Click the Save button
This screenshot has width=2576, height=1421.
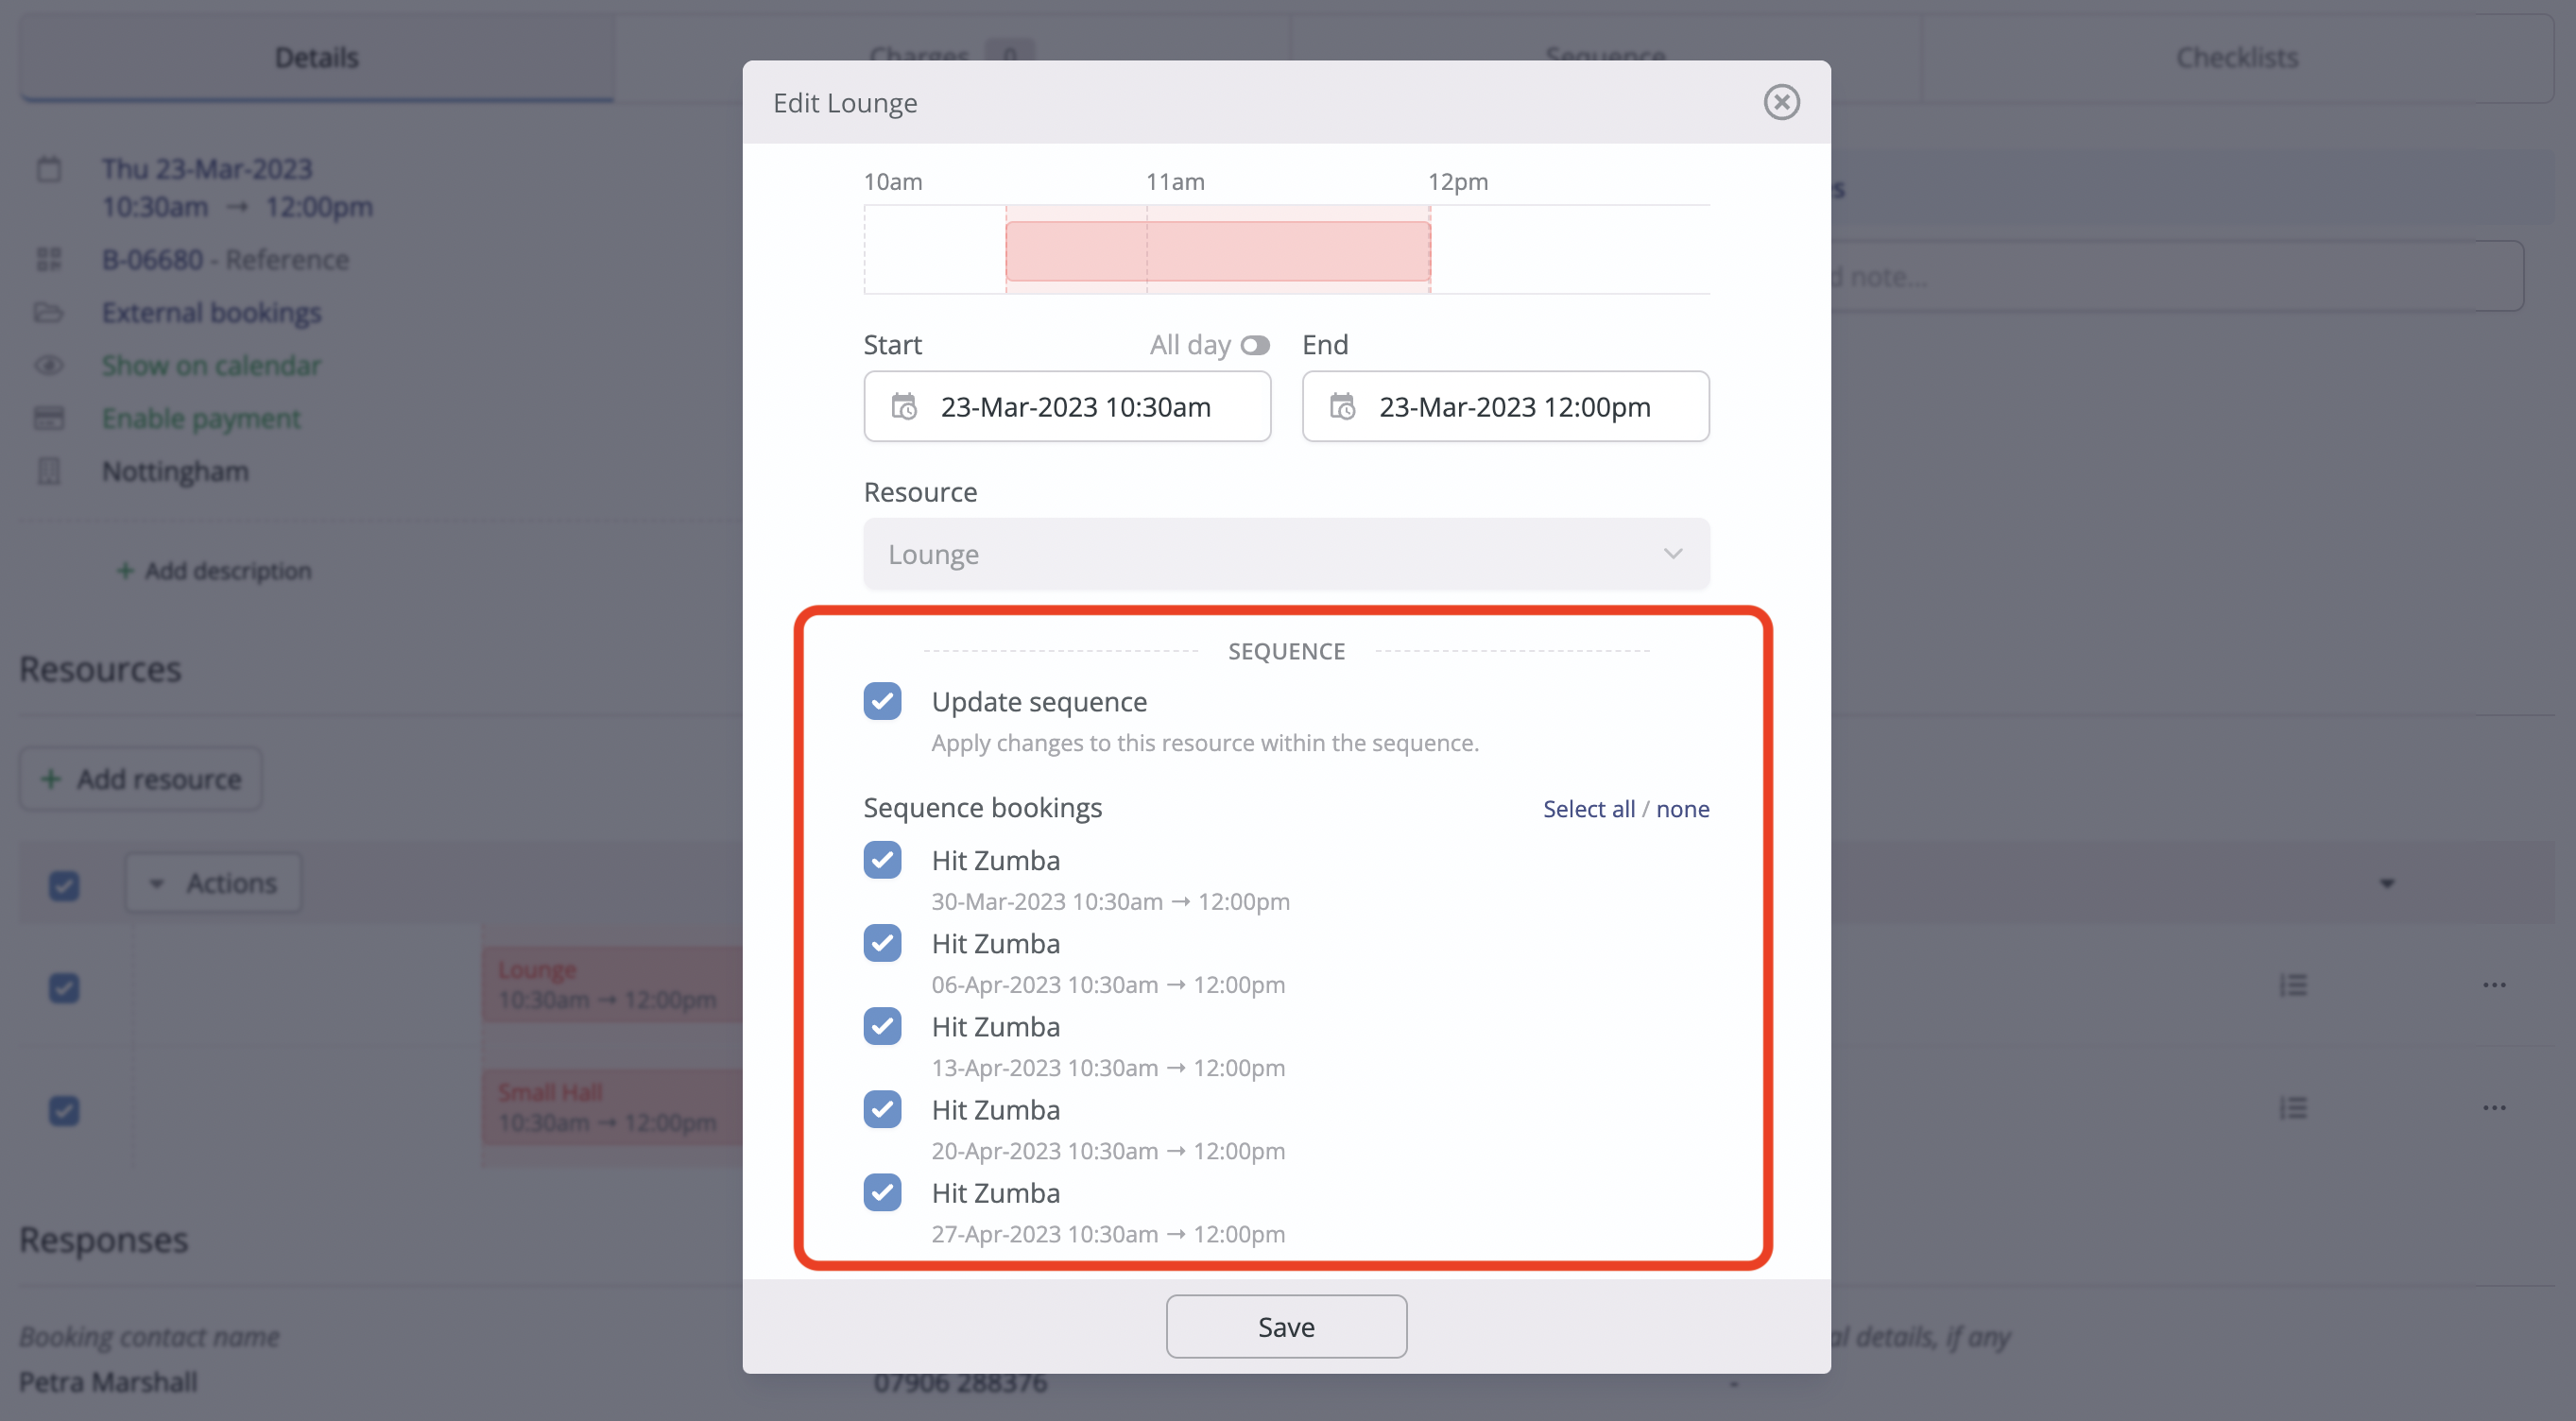point(1286,1326)
